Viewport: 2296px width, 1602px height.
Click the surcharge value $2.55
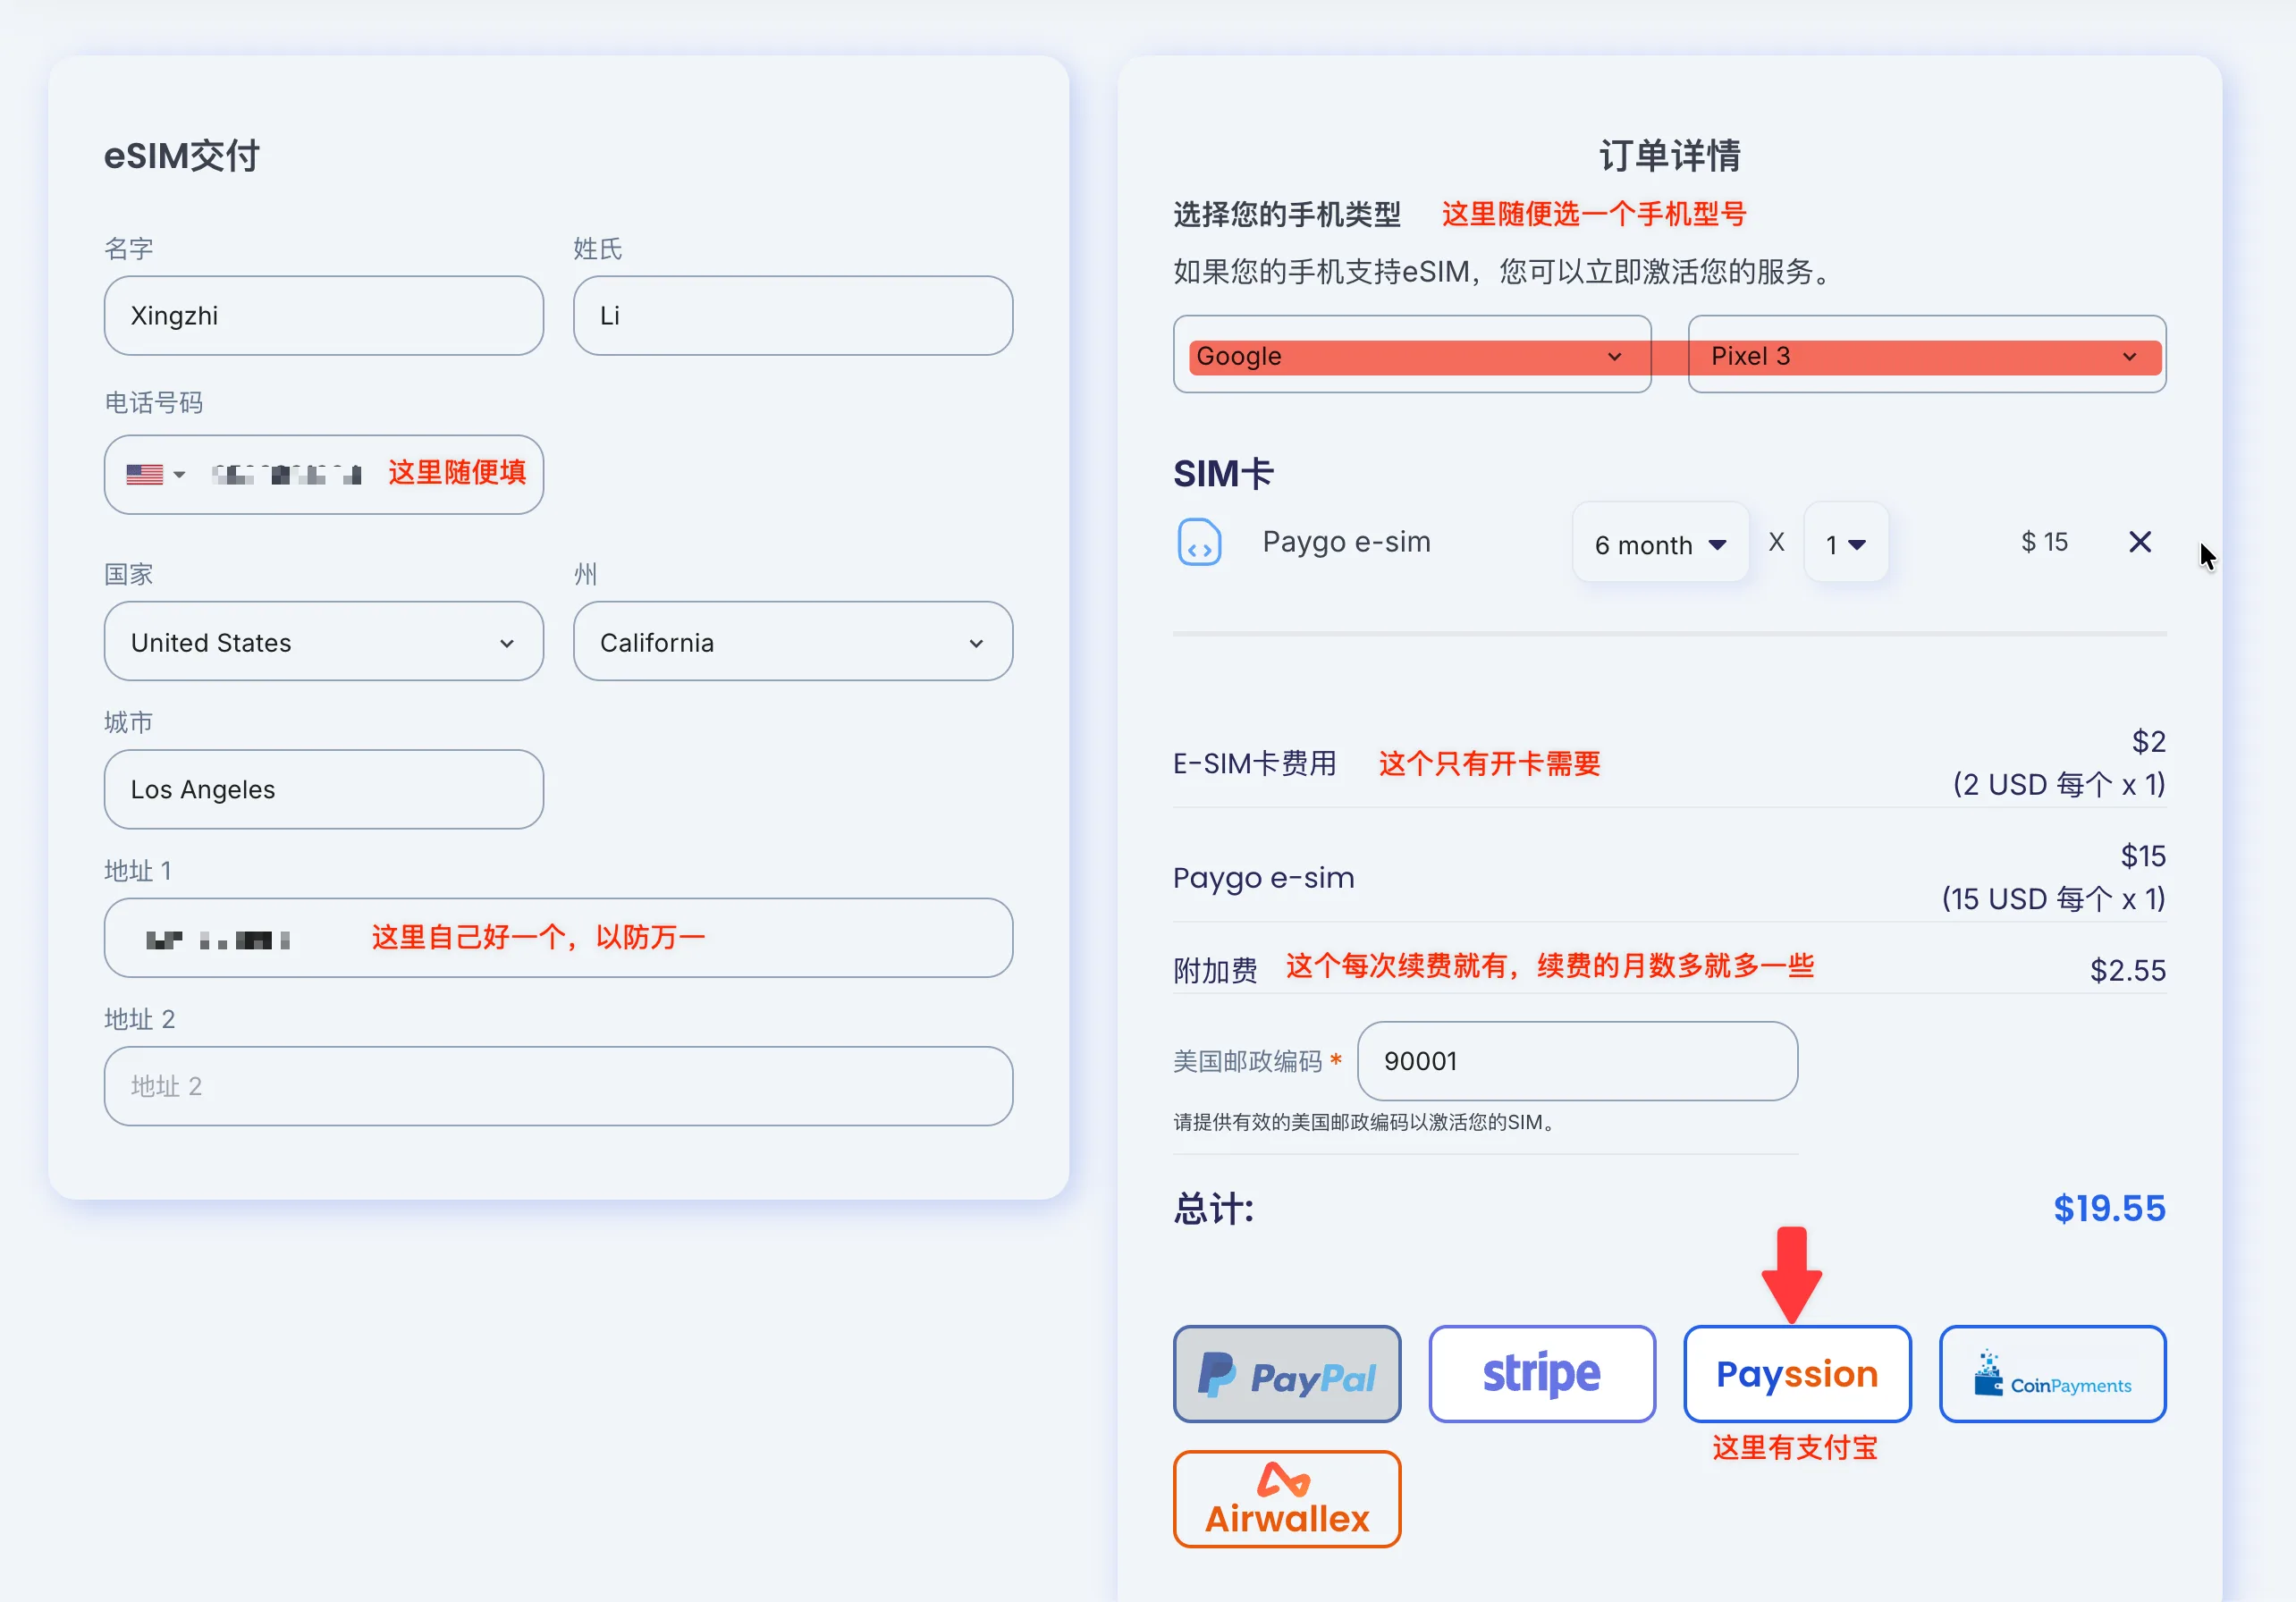point(2127,970)
